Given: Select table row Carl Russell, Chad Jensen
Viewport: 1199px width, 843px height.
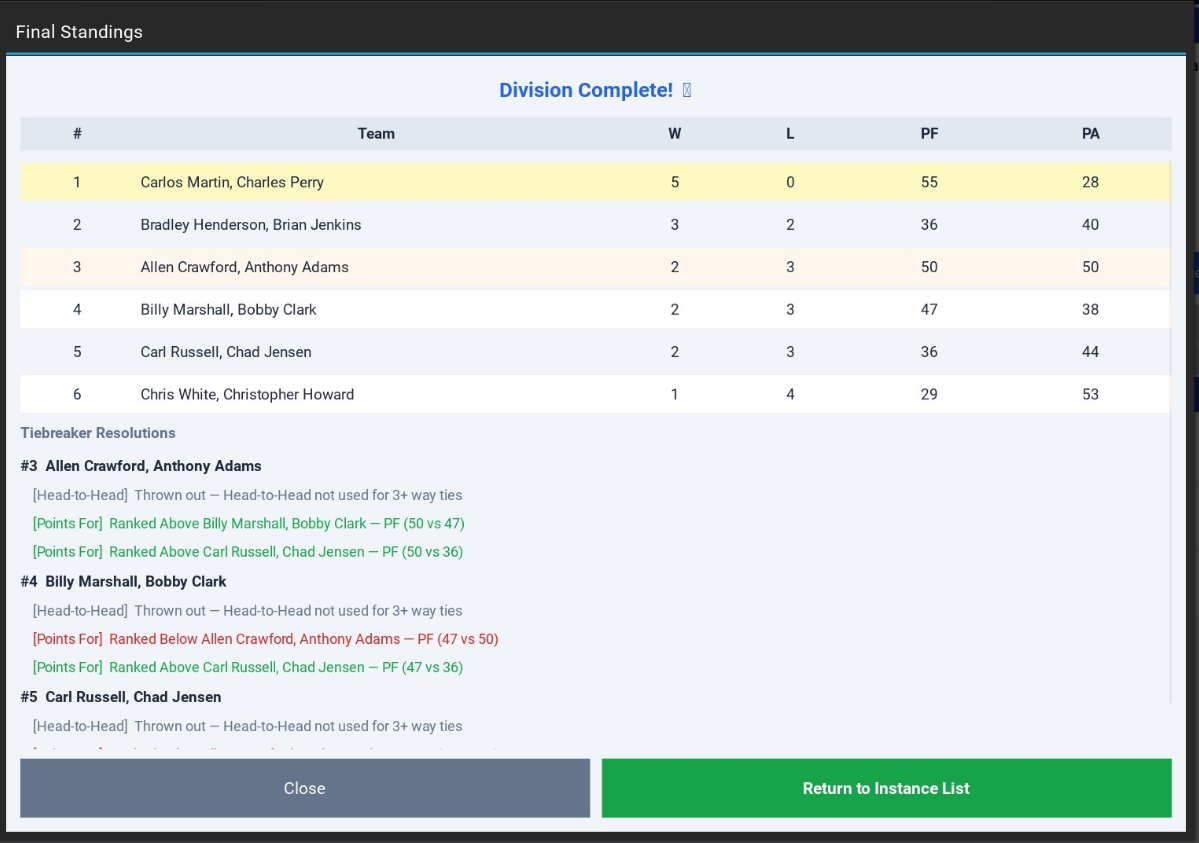Looking at the screenshot, I should (x=595, y=352).
